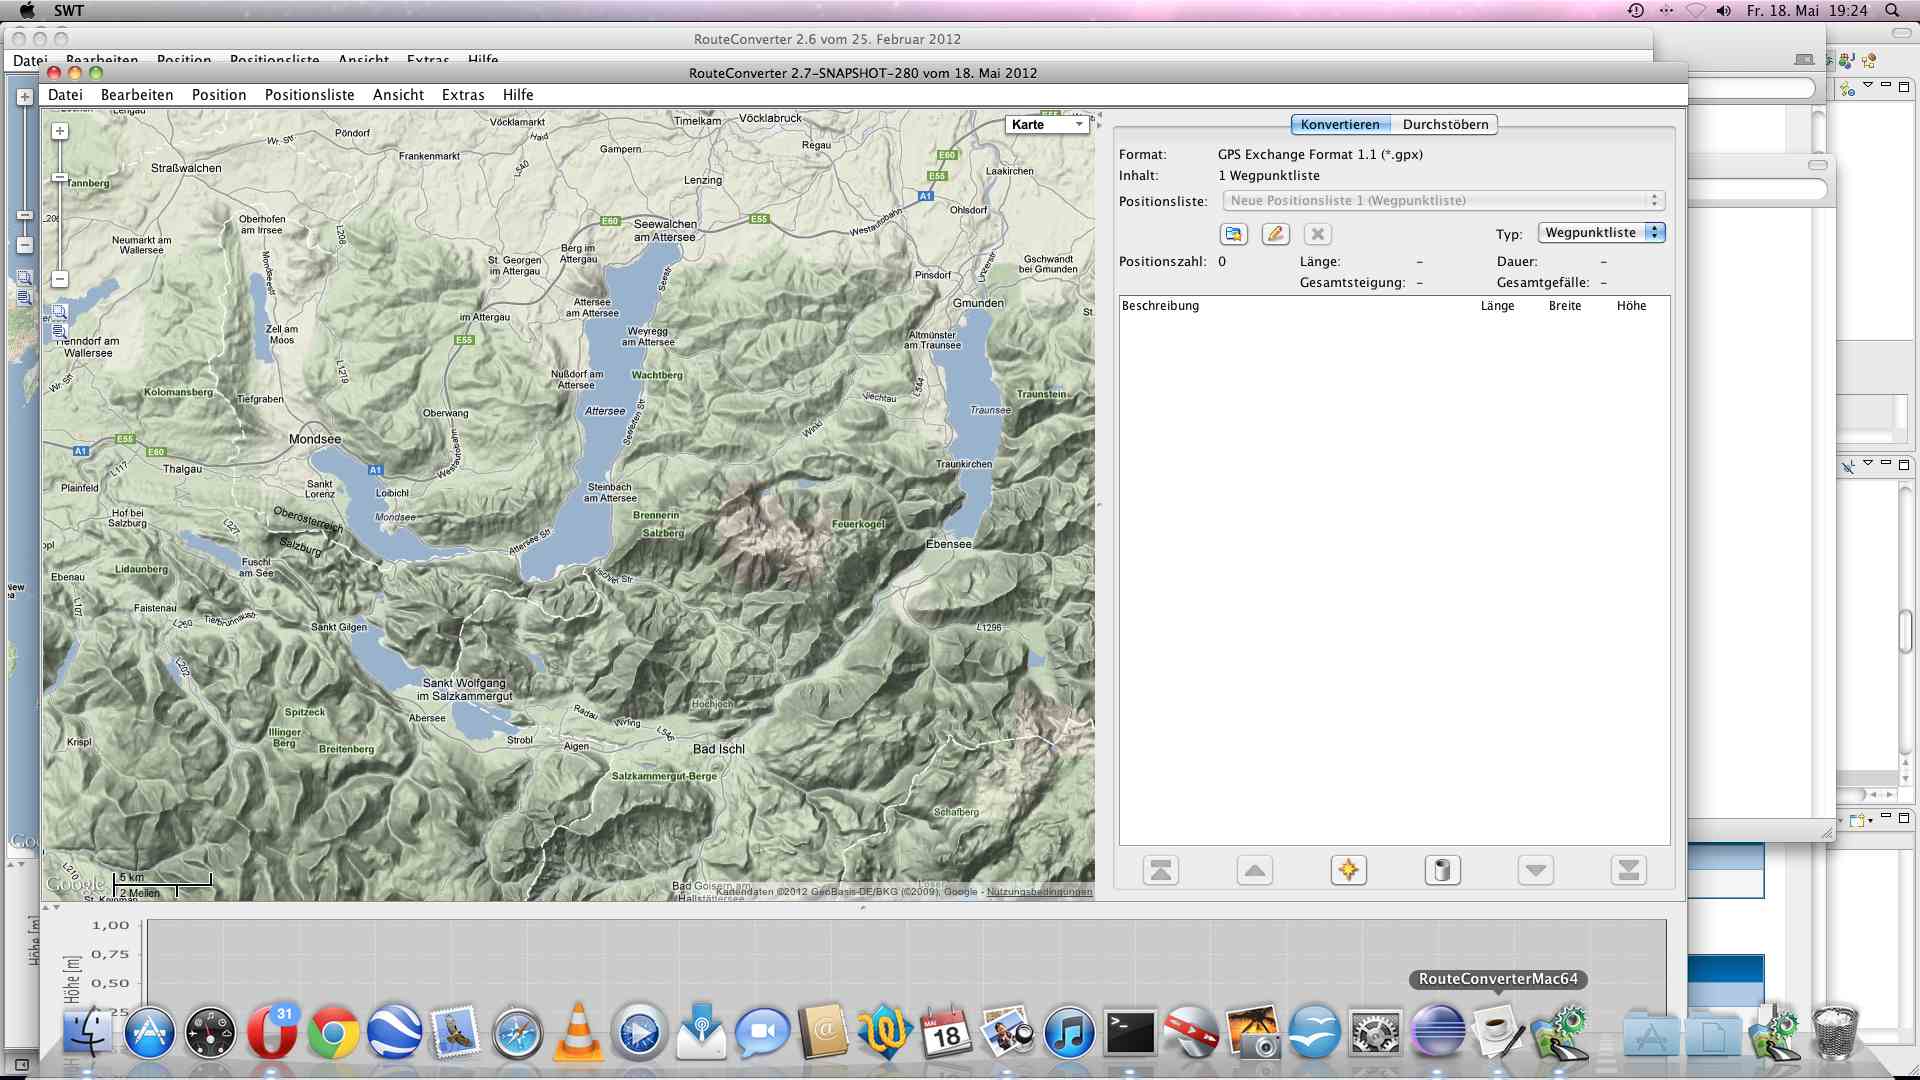Move position up one step arrow
Screen dimensions: 1920x1080
point(1254,870)
